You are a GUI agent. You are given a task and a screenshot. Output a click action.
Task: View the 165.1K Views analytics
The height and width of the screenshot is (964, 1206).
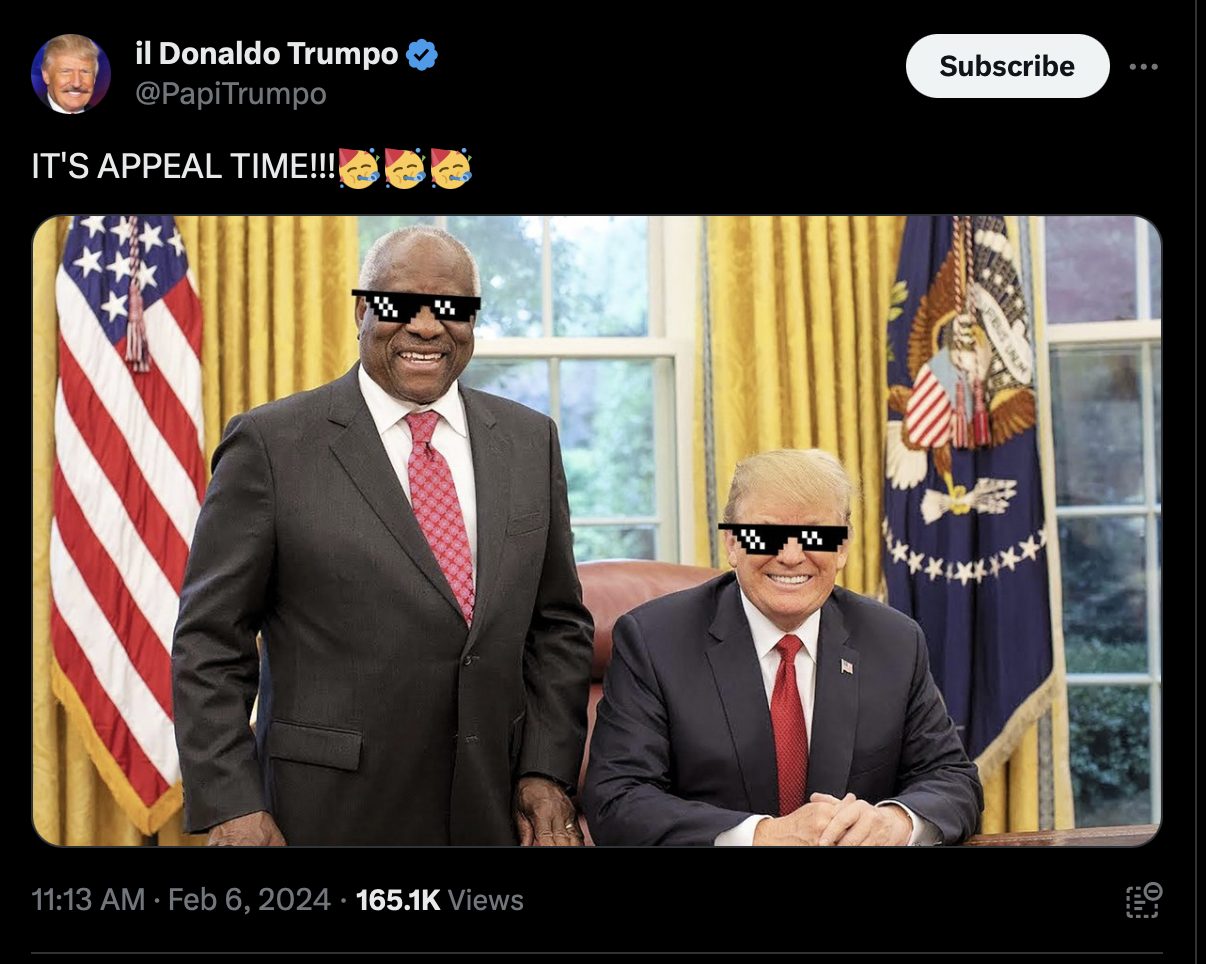[439, 900]
